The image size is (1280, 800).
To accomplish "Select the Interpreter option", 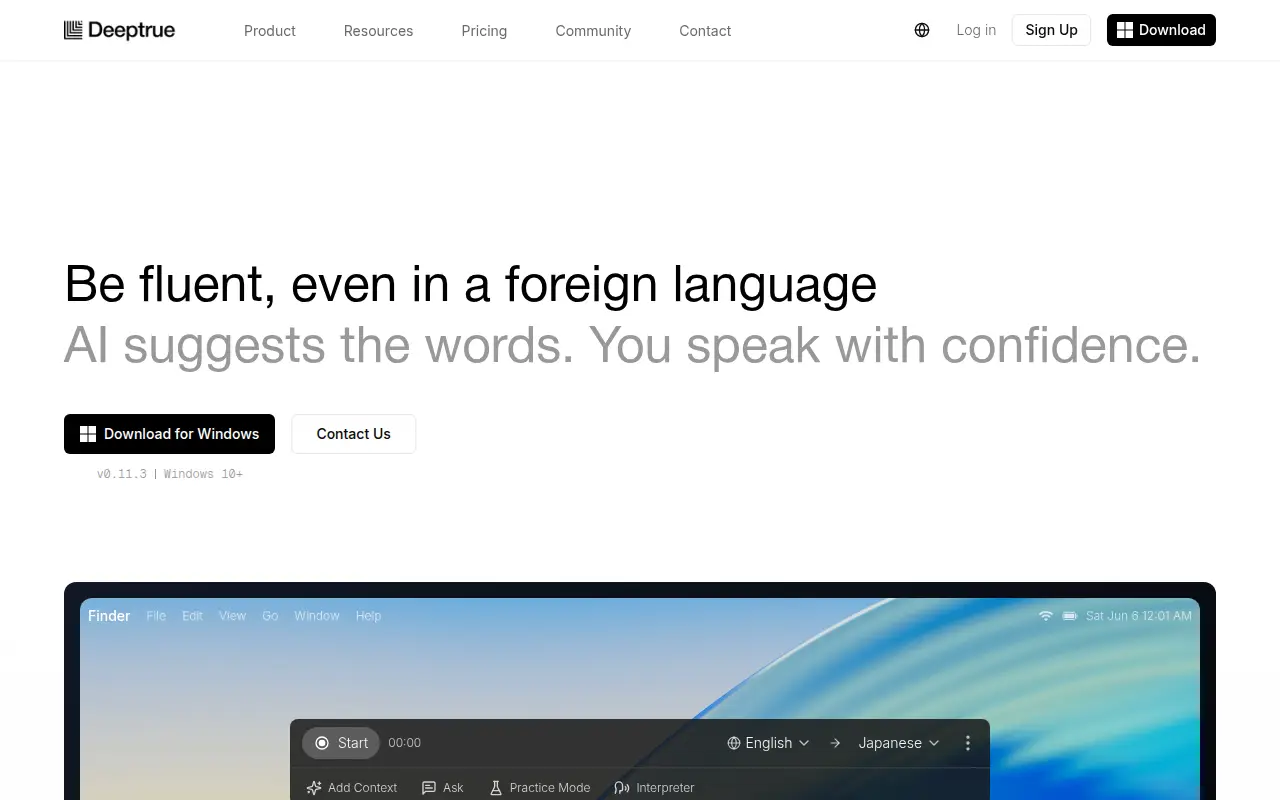I will 654,788.
